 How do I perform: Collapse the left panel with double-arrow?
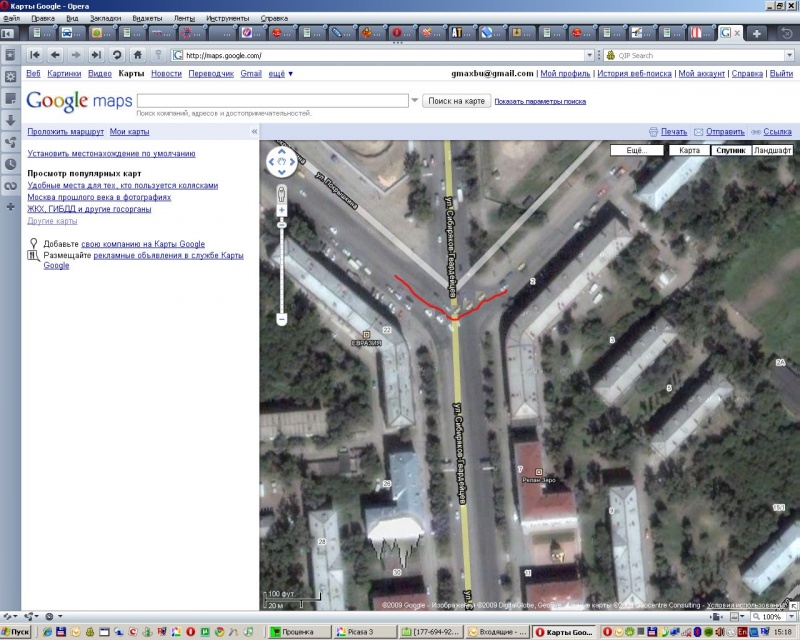click(253, 132)
